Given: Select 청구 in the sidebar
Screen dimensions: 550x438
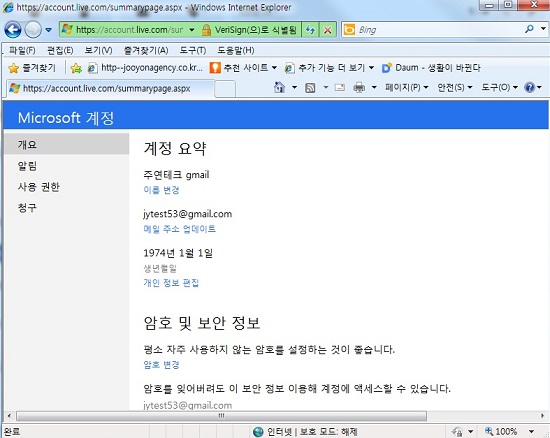Looking at the screenshot, I should [27, 207].
